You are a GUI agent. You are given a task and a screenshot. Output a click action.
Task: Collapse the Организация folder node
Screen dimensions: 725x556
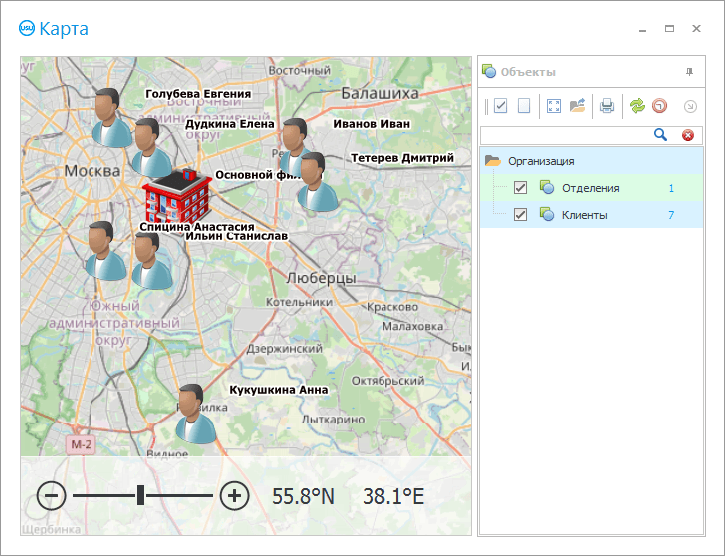point(493,161)
